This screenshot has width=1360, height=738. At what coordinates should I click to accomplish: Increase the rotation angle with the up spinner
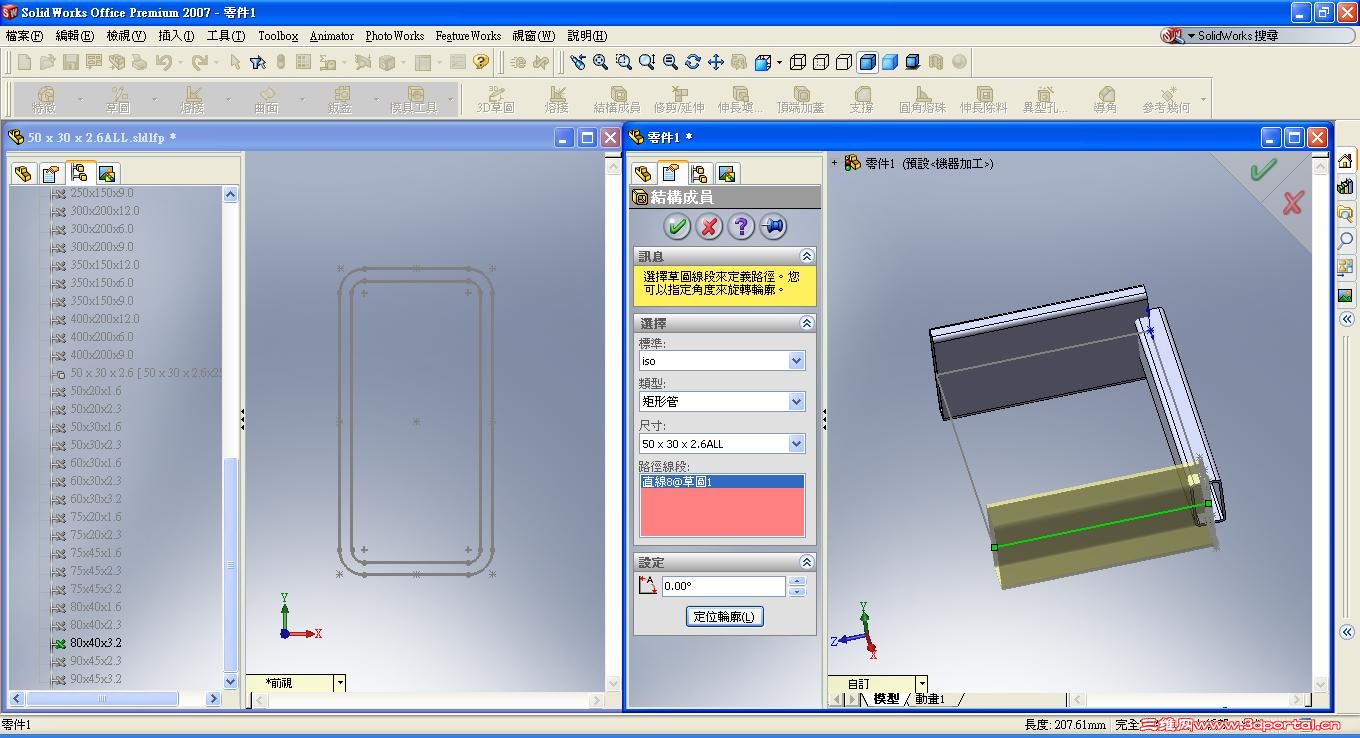click(x=797, y=582)
